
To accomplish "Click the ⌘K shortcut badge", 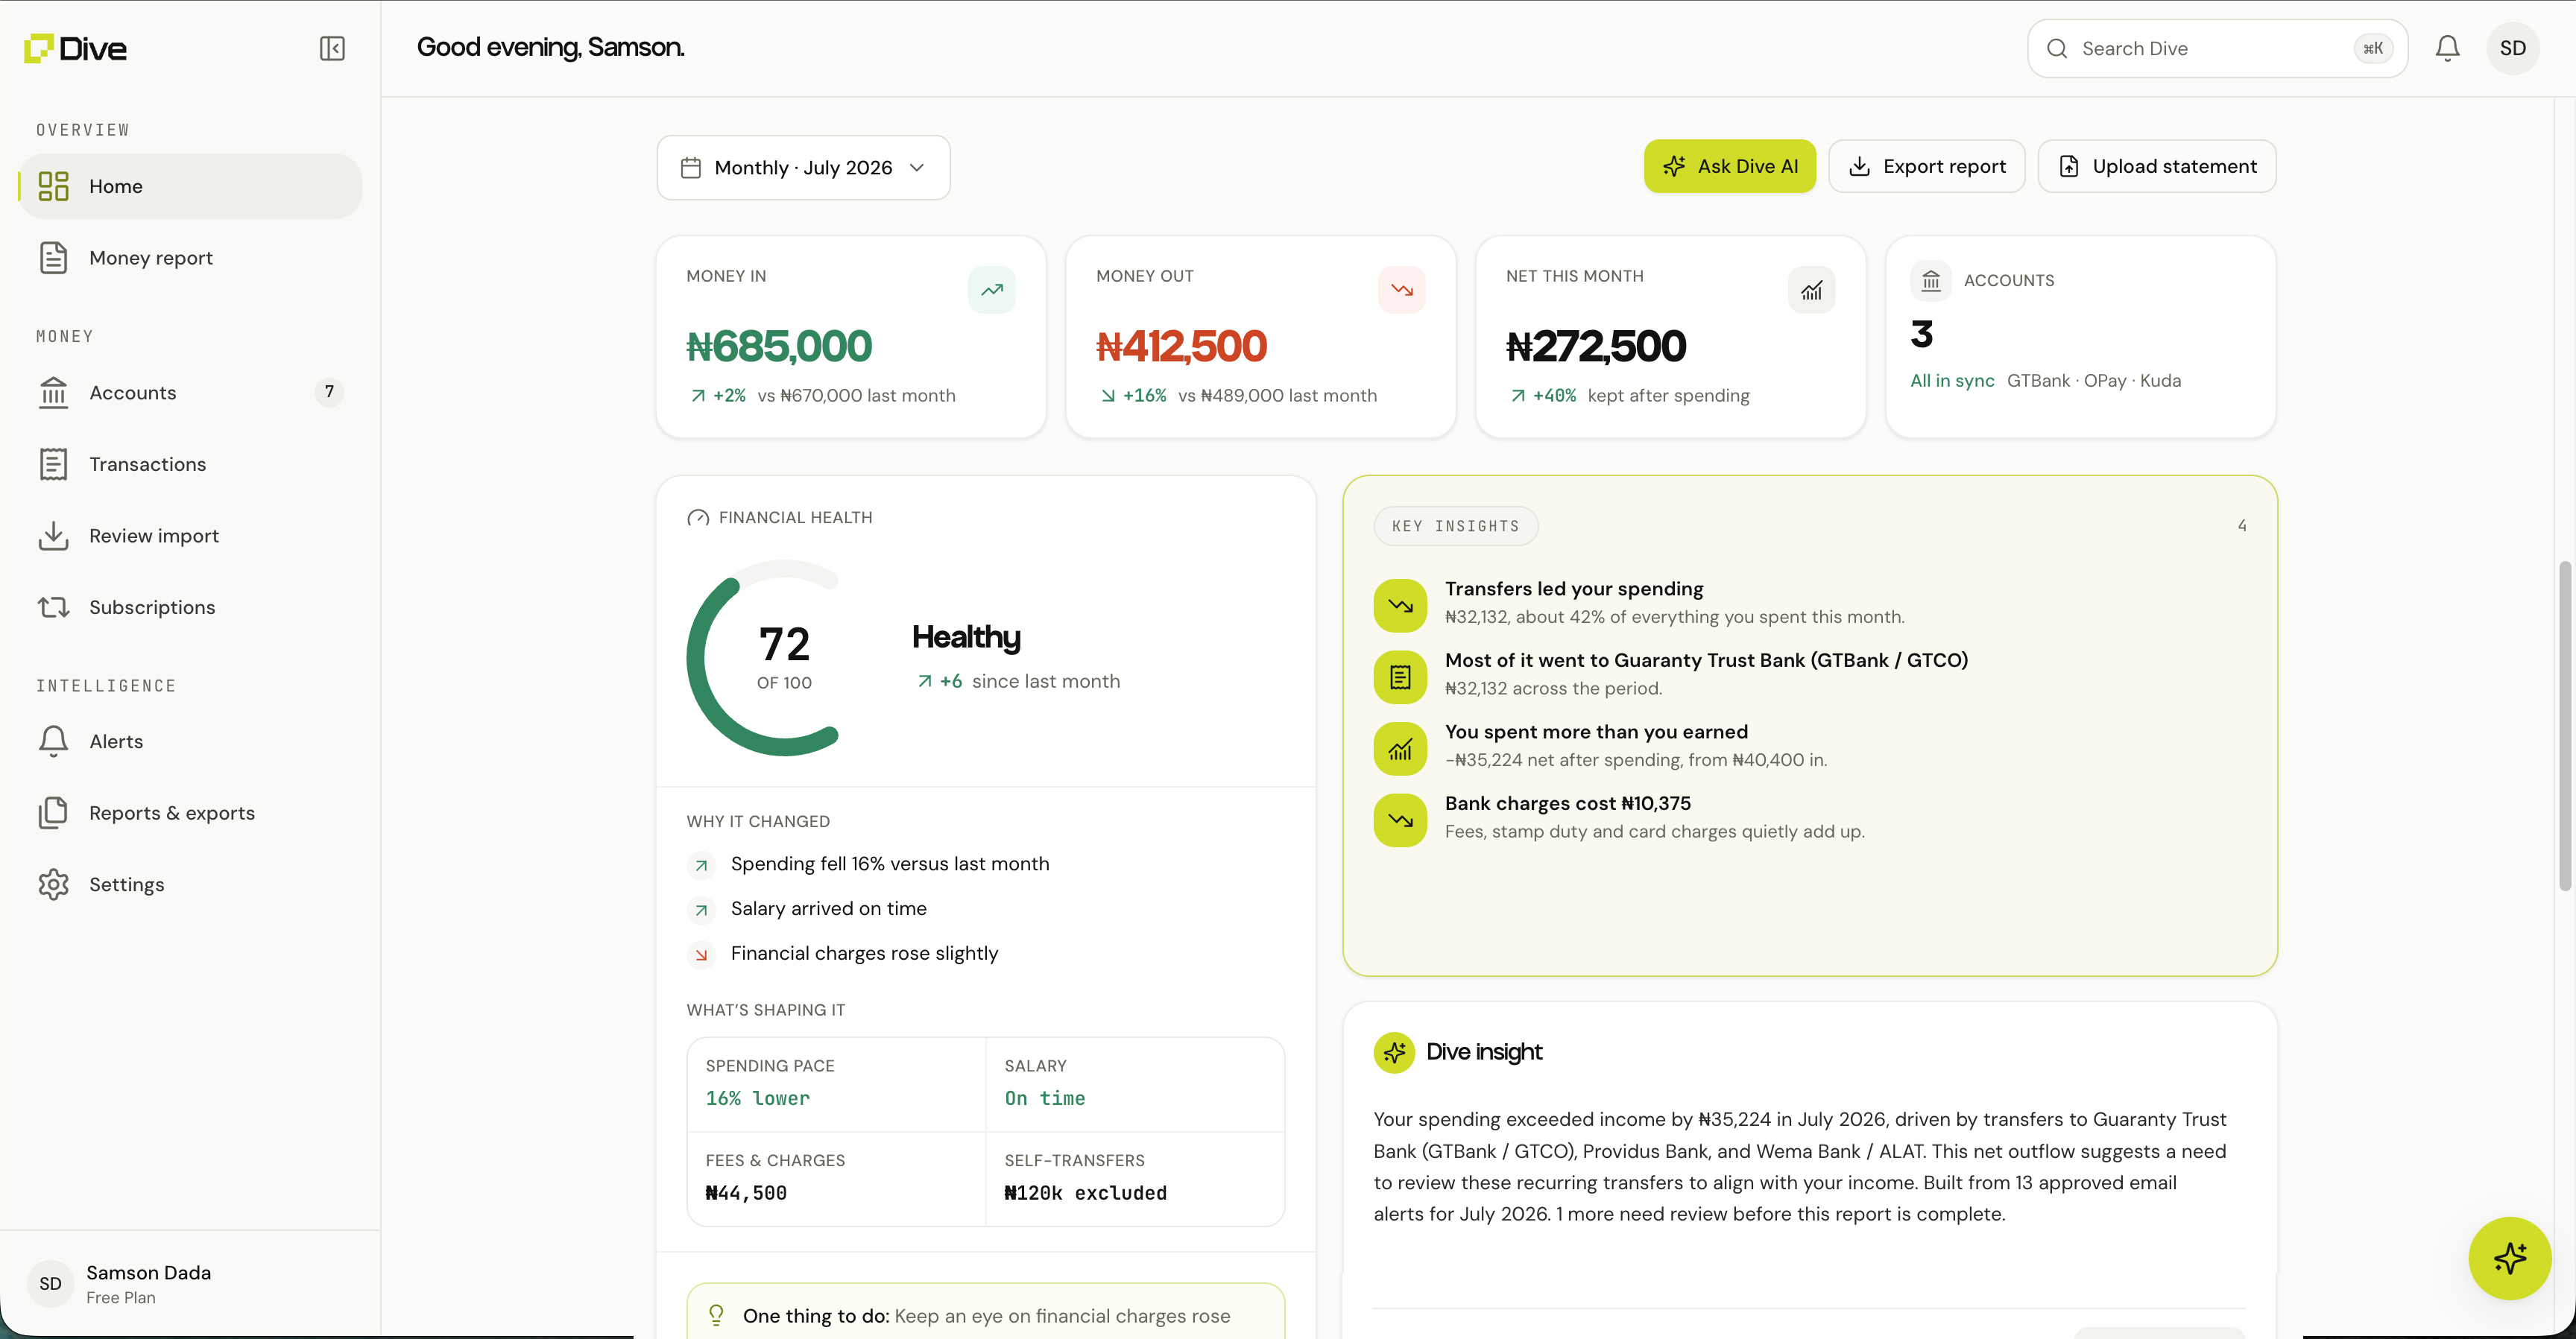I will point(2373,48).
